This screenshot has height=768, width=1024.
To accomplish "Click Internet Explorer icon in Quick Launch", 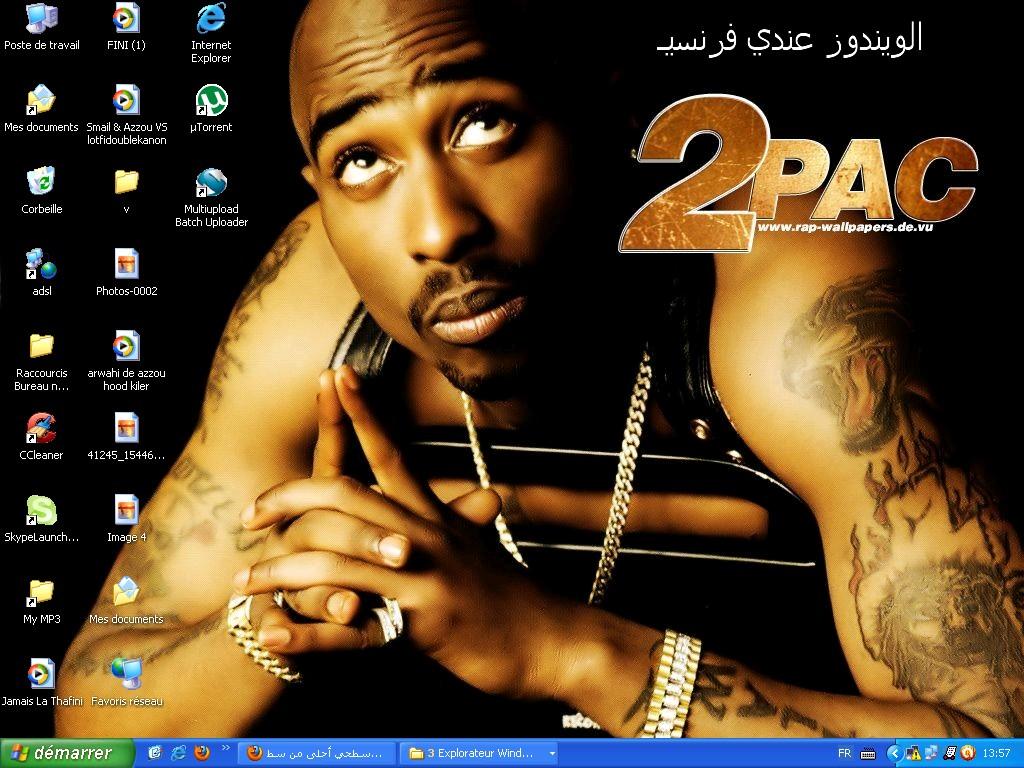I will point(178,753).
